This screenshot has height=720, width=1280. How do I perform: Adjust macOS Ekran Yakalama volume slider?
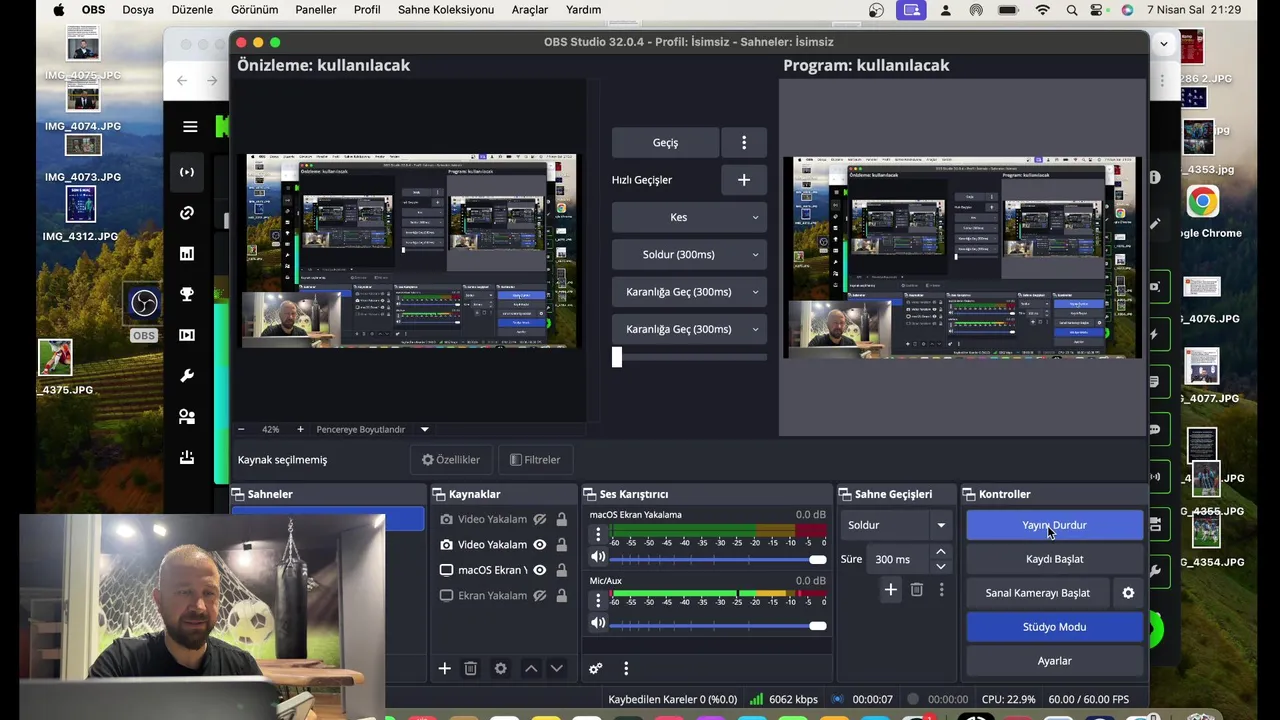[717, 559]
